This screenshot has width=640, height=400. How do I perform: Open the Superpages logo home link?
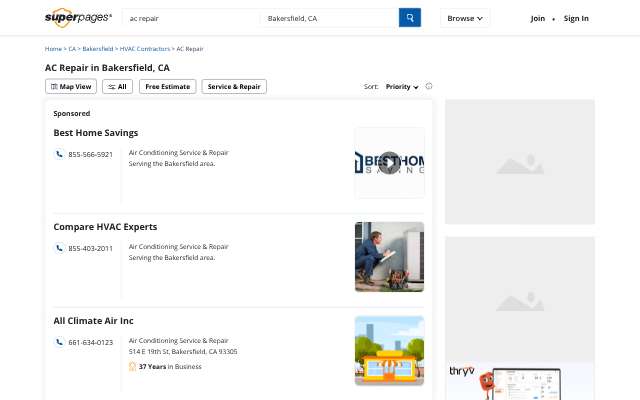tap(78, 18)
